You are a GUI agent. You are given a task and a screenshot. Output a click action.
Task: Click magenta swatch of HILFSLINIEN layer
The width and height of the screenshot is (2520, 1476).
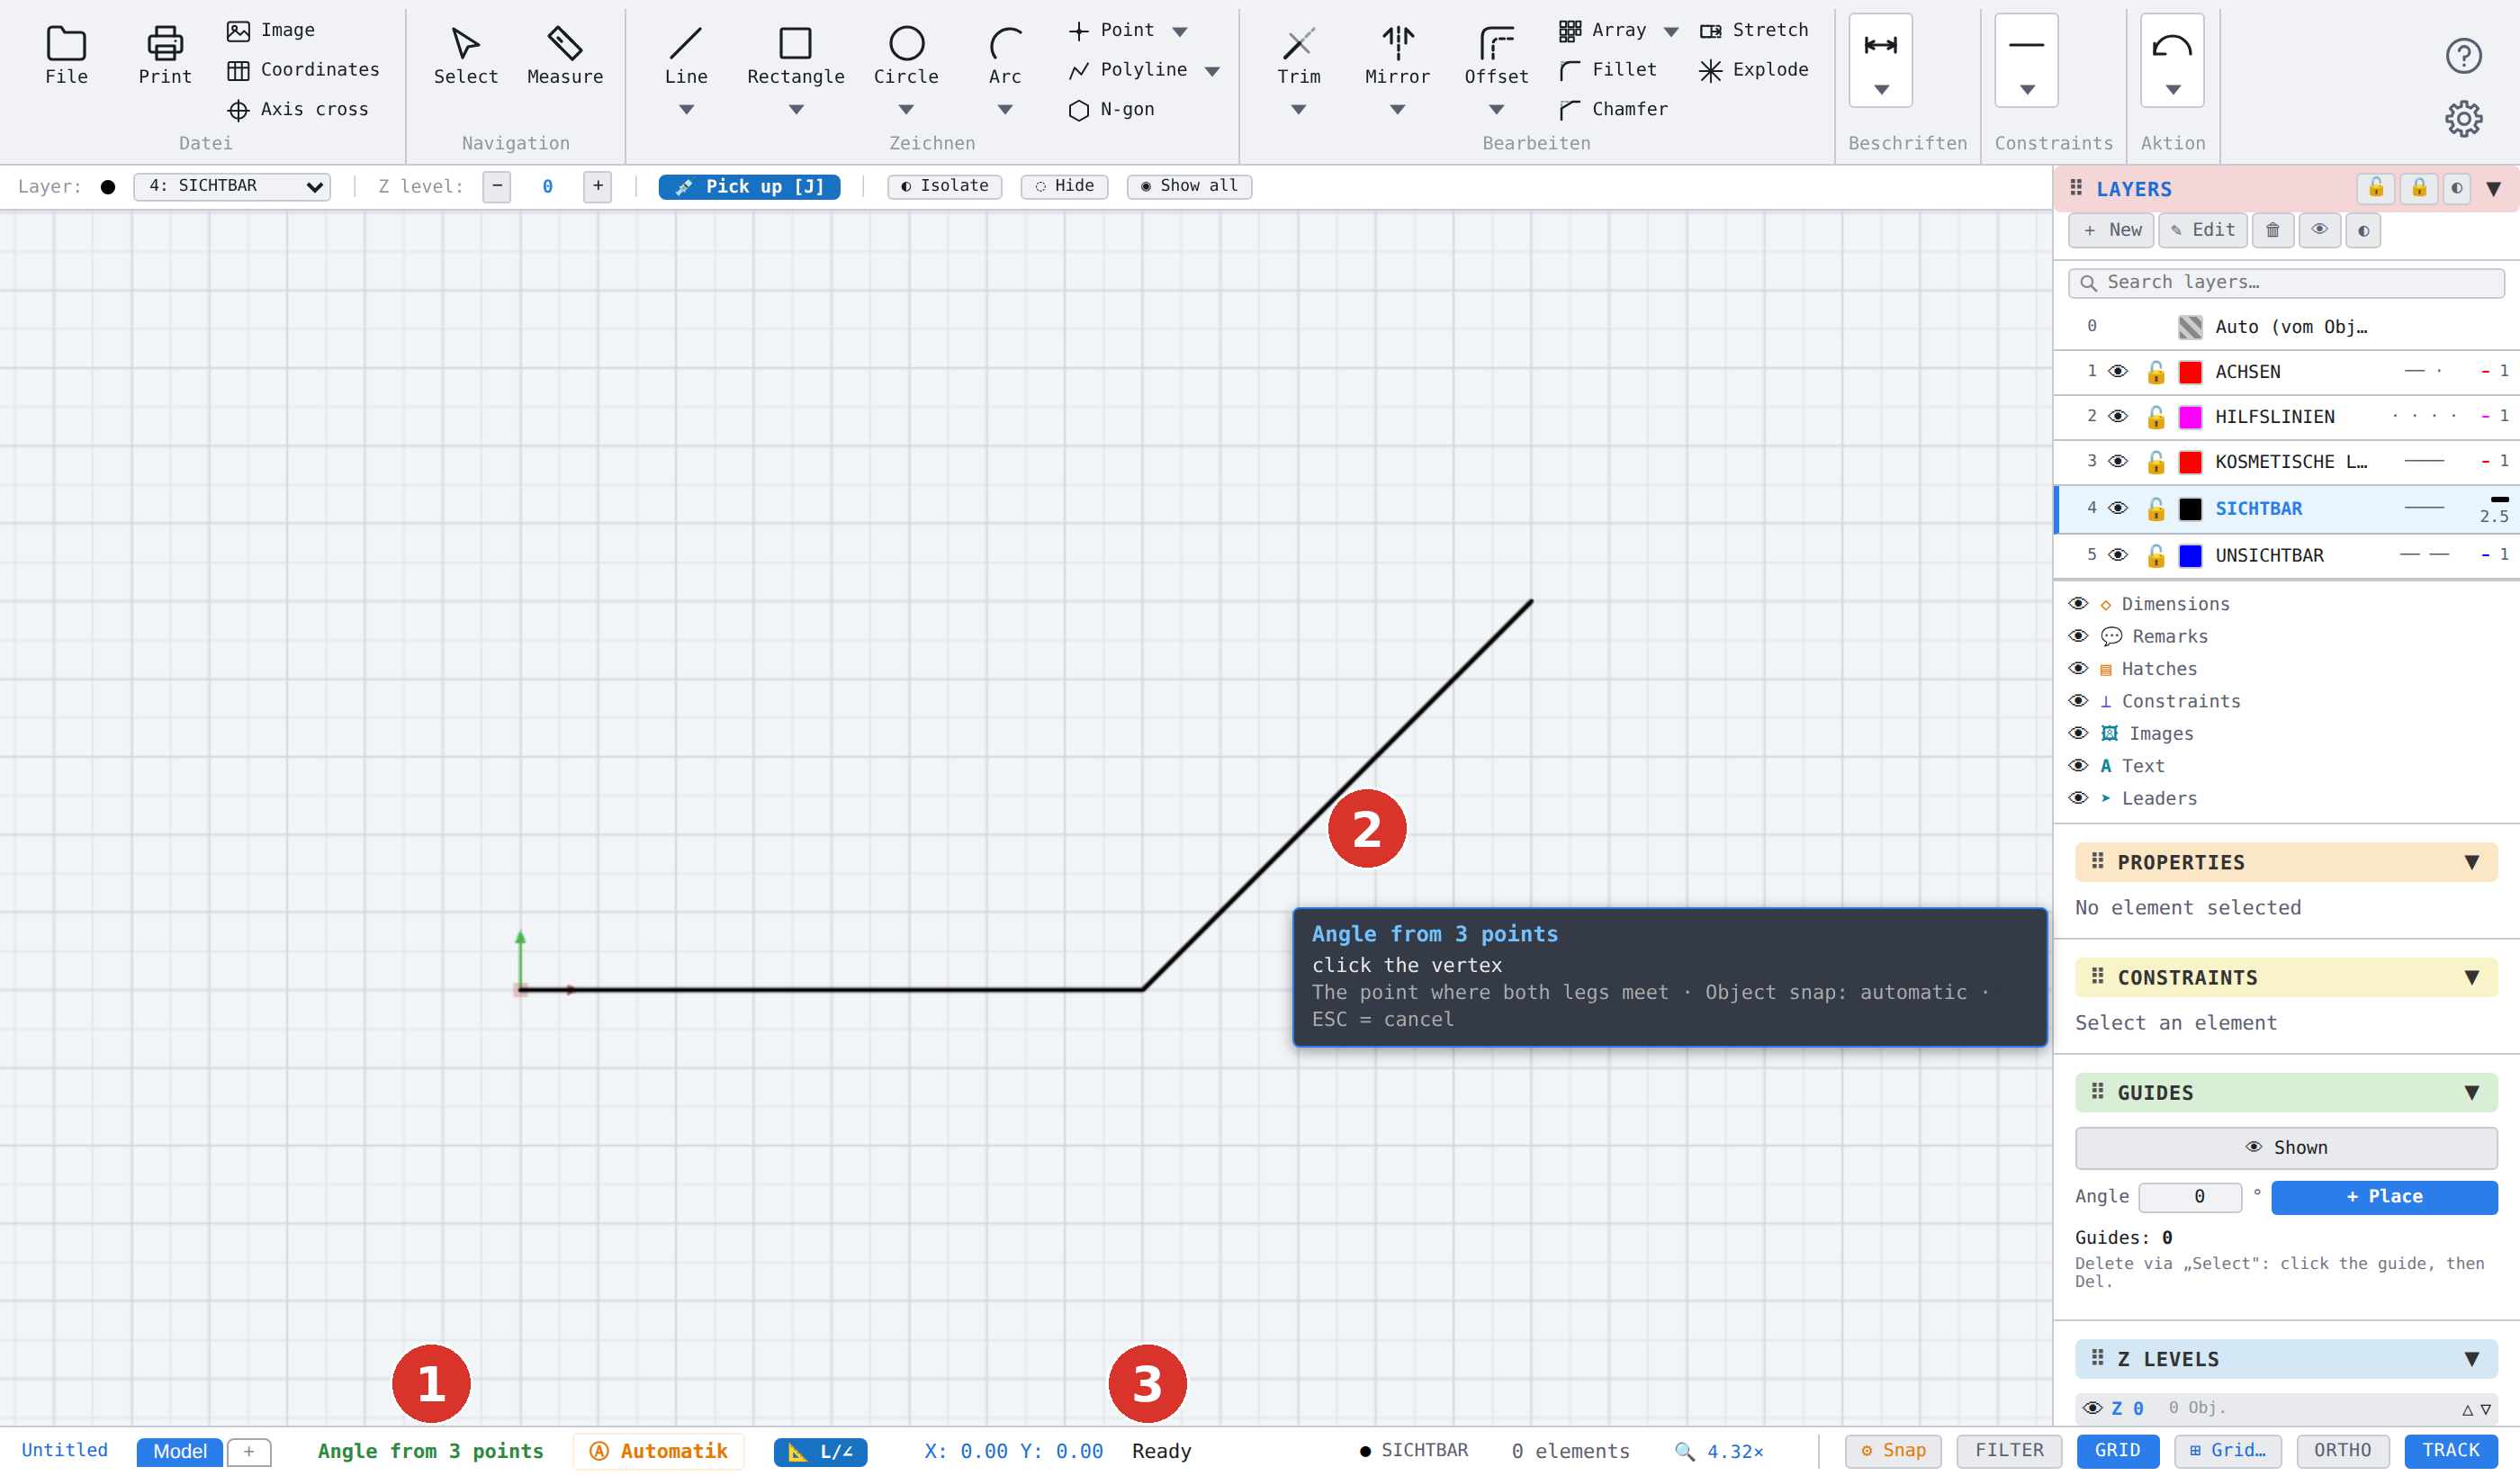click(2190, 417)
